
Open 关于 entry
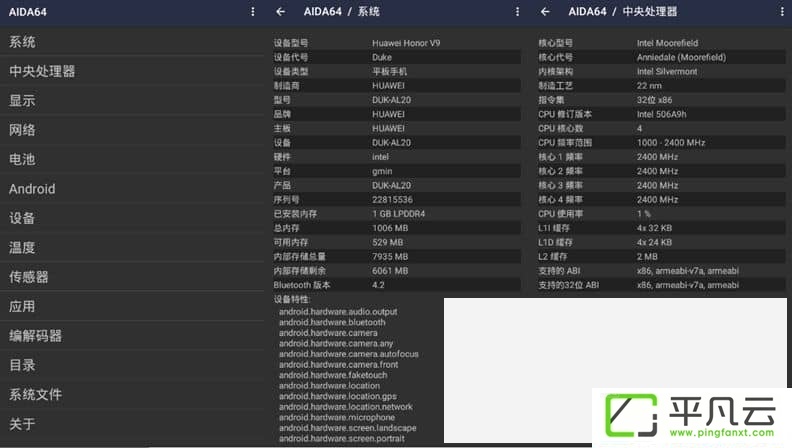[132, 424]
